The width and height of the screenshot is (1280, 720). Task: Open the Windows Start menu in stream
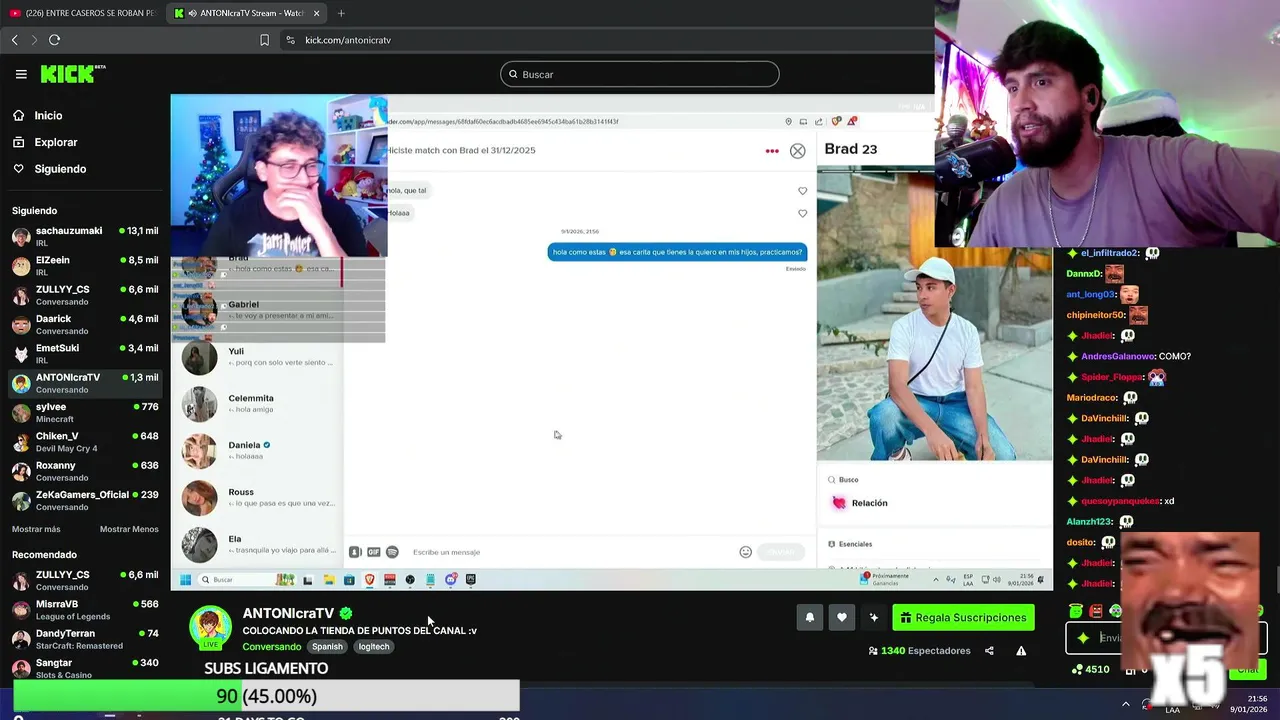pos(186,580)
